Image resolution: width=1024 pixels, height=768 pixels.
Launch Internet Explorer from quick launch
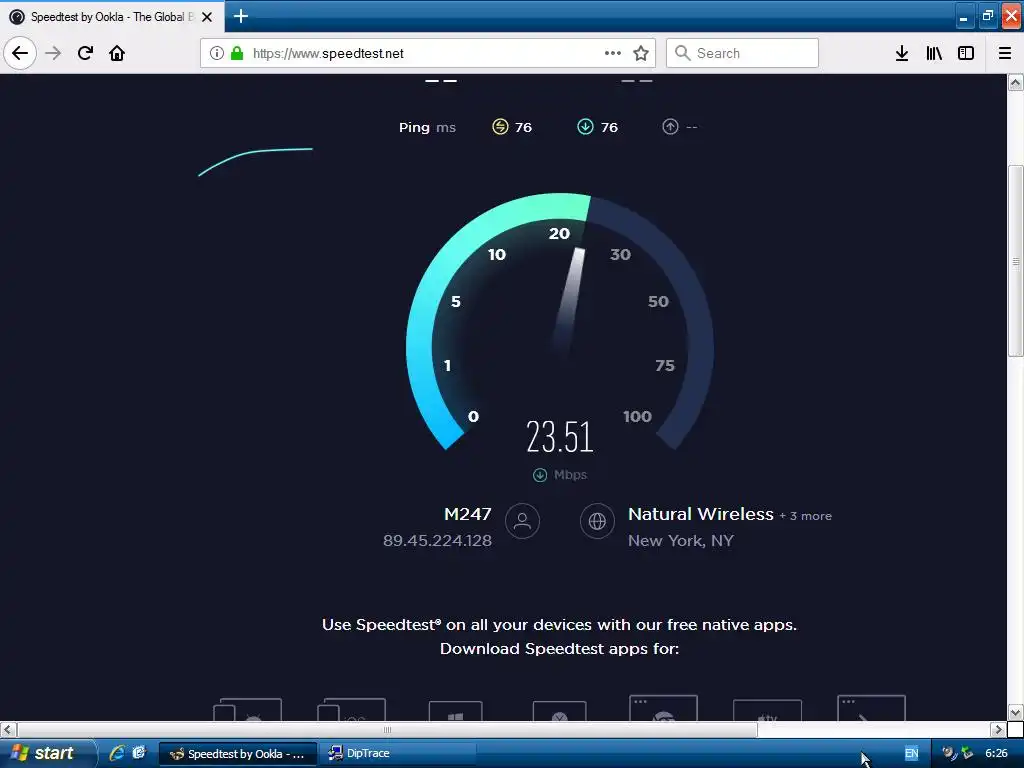[117, 753]
